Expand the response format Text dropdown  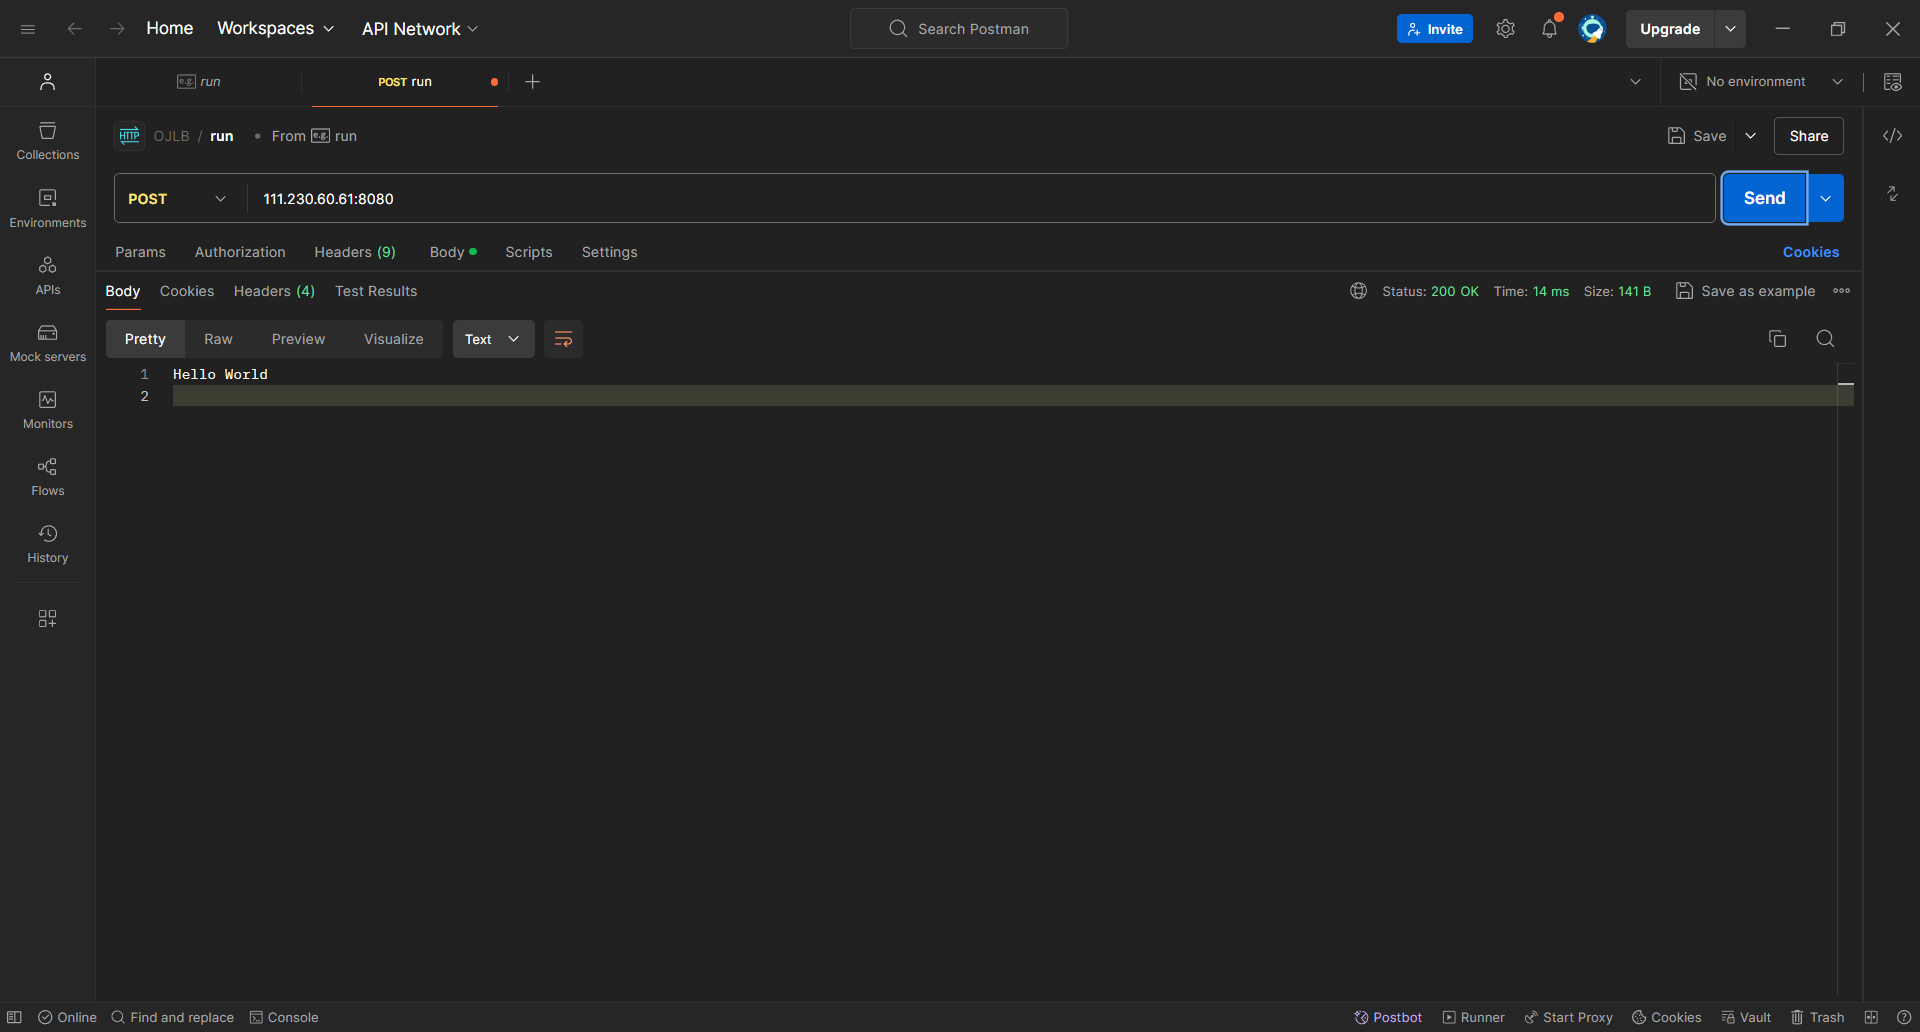click(493, 339)
